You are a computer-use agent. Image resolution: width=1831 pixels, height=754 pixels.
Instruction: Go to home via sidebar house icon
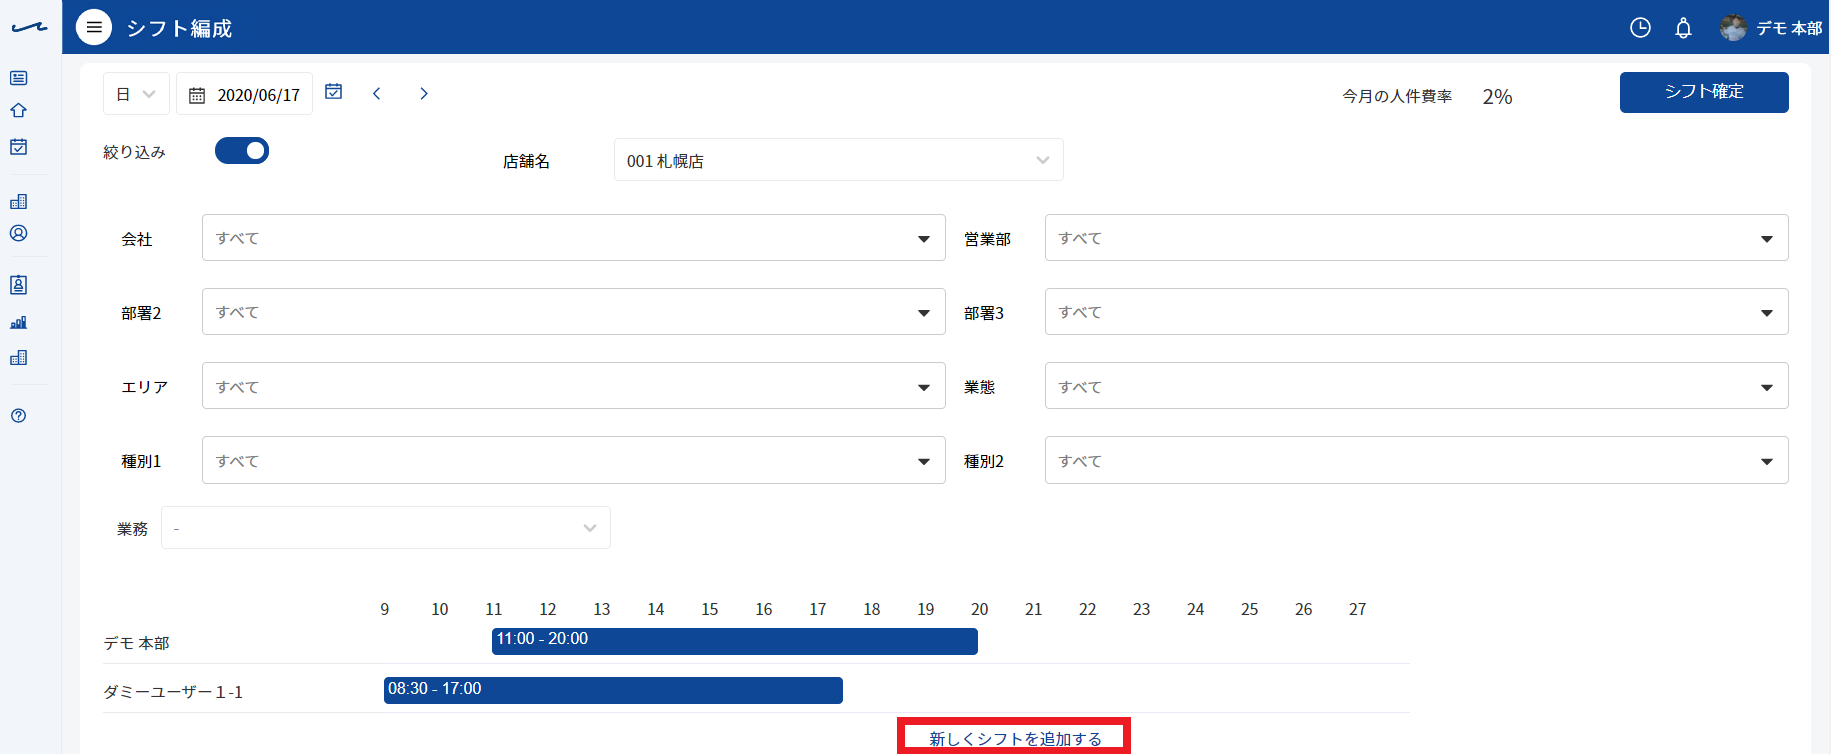click(18, 110)
